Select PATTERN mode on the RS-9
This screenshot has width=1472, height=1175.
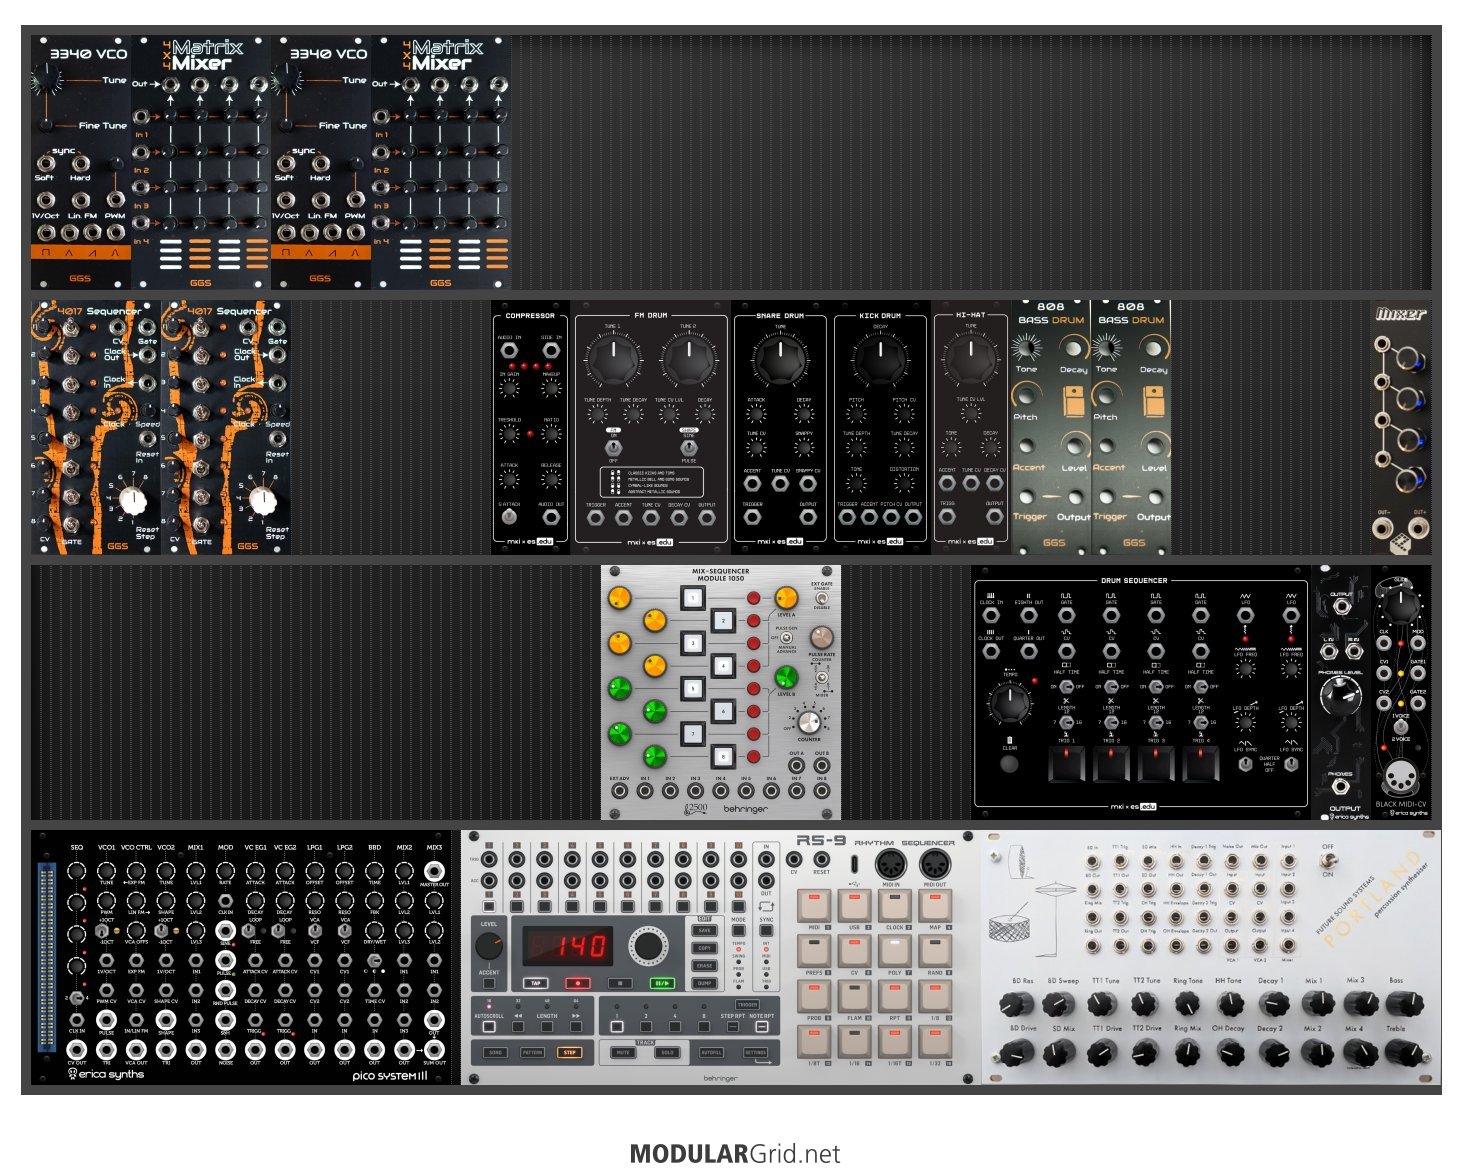[532, 1052]
